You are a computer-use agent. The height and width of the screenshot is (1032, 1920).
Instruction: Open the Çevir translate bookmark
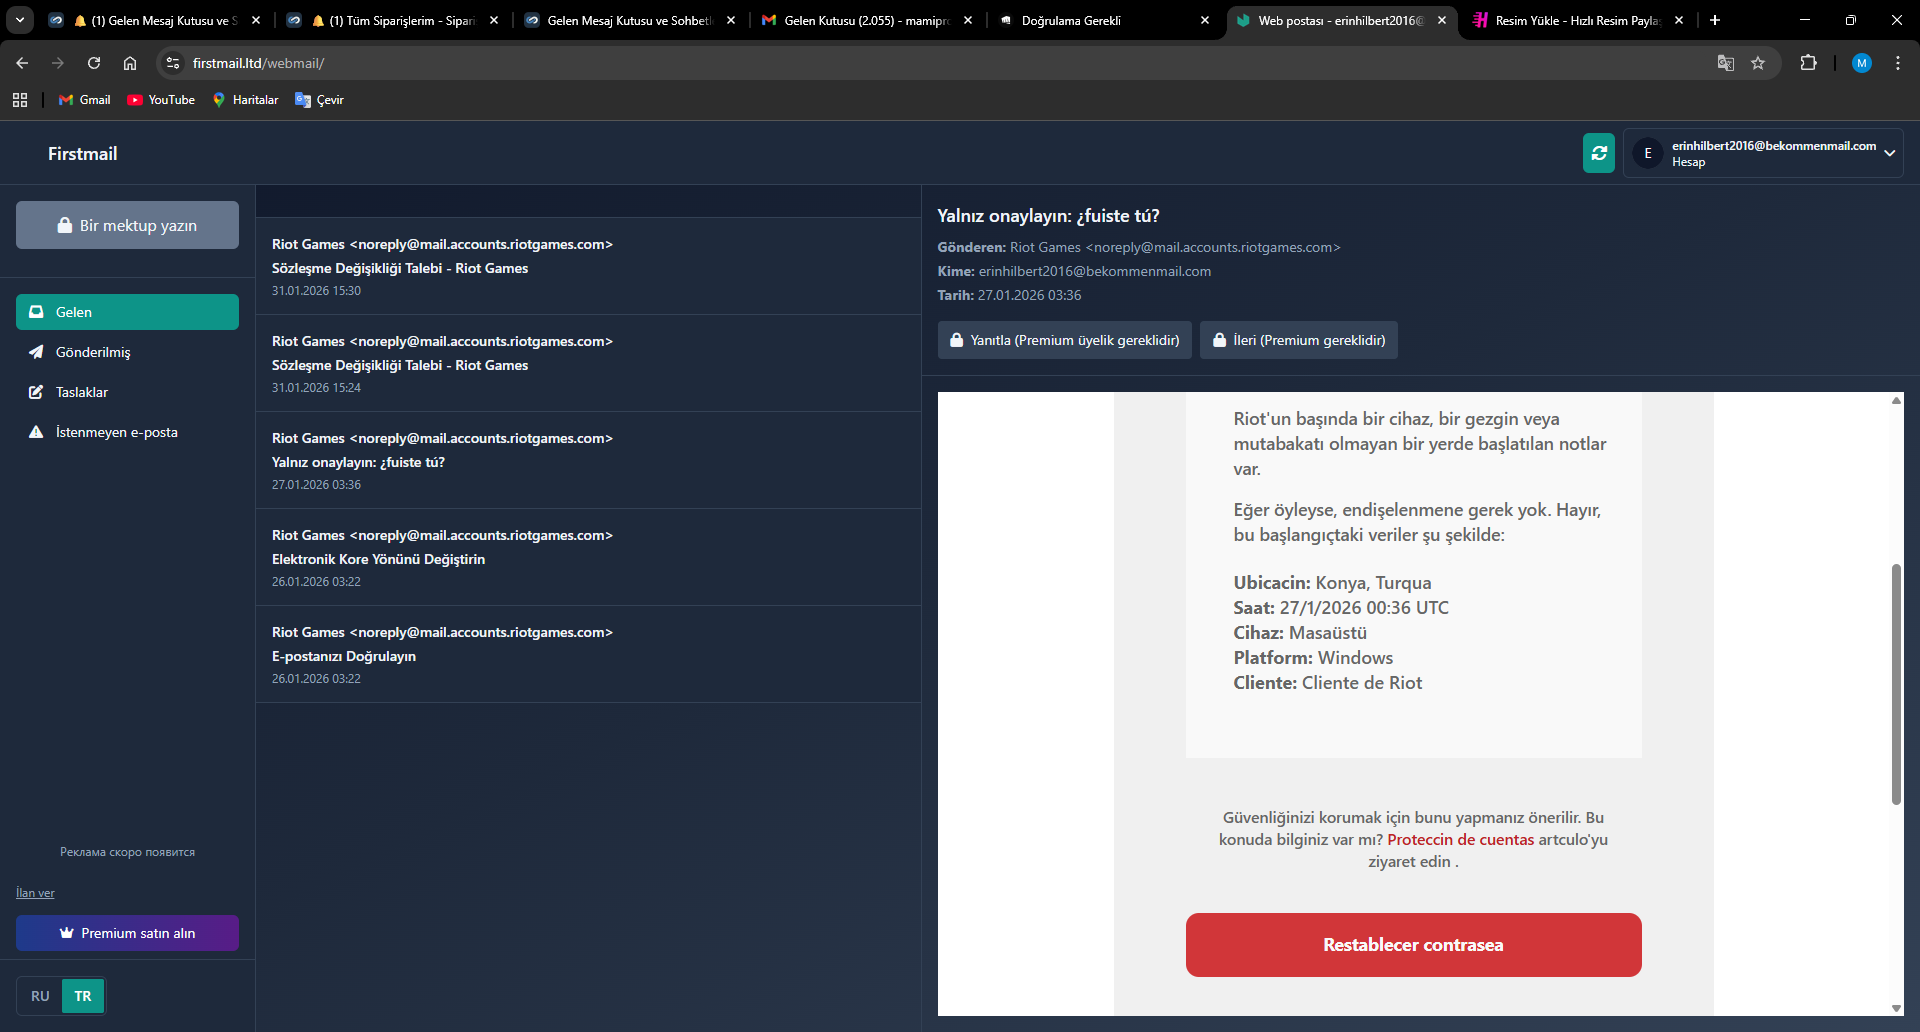[320, 100]
